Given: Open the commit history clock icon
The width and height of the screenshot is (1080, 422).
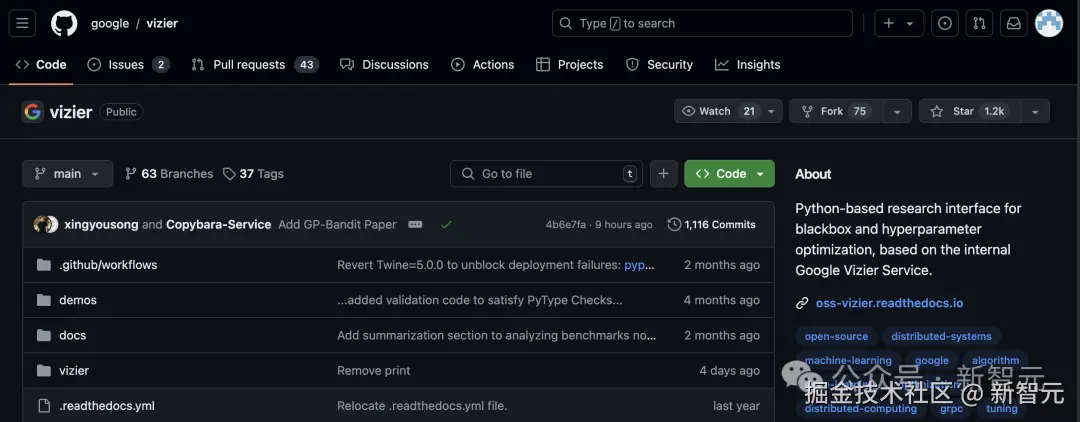Looking at the screenshot, I should [x=674, y=225].
